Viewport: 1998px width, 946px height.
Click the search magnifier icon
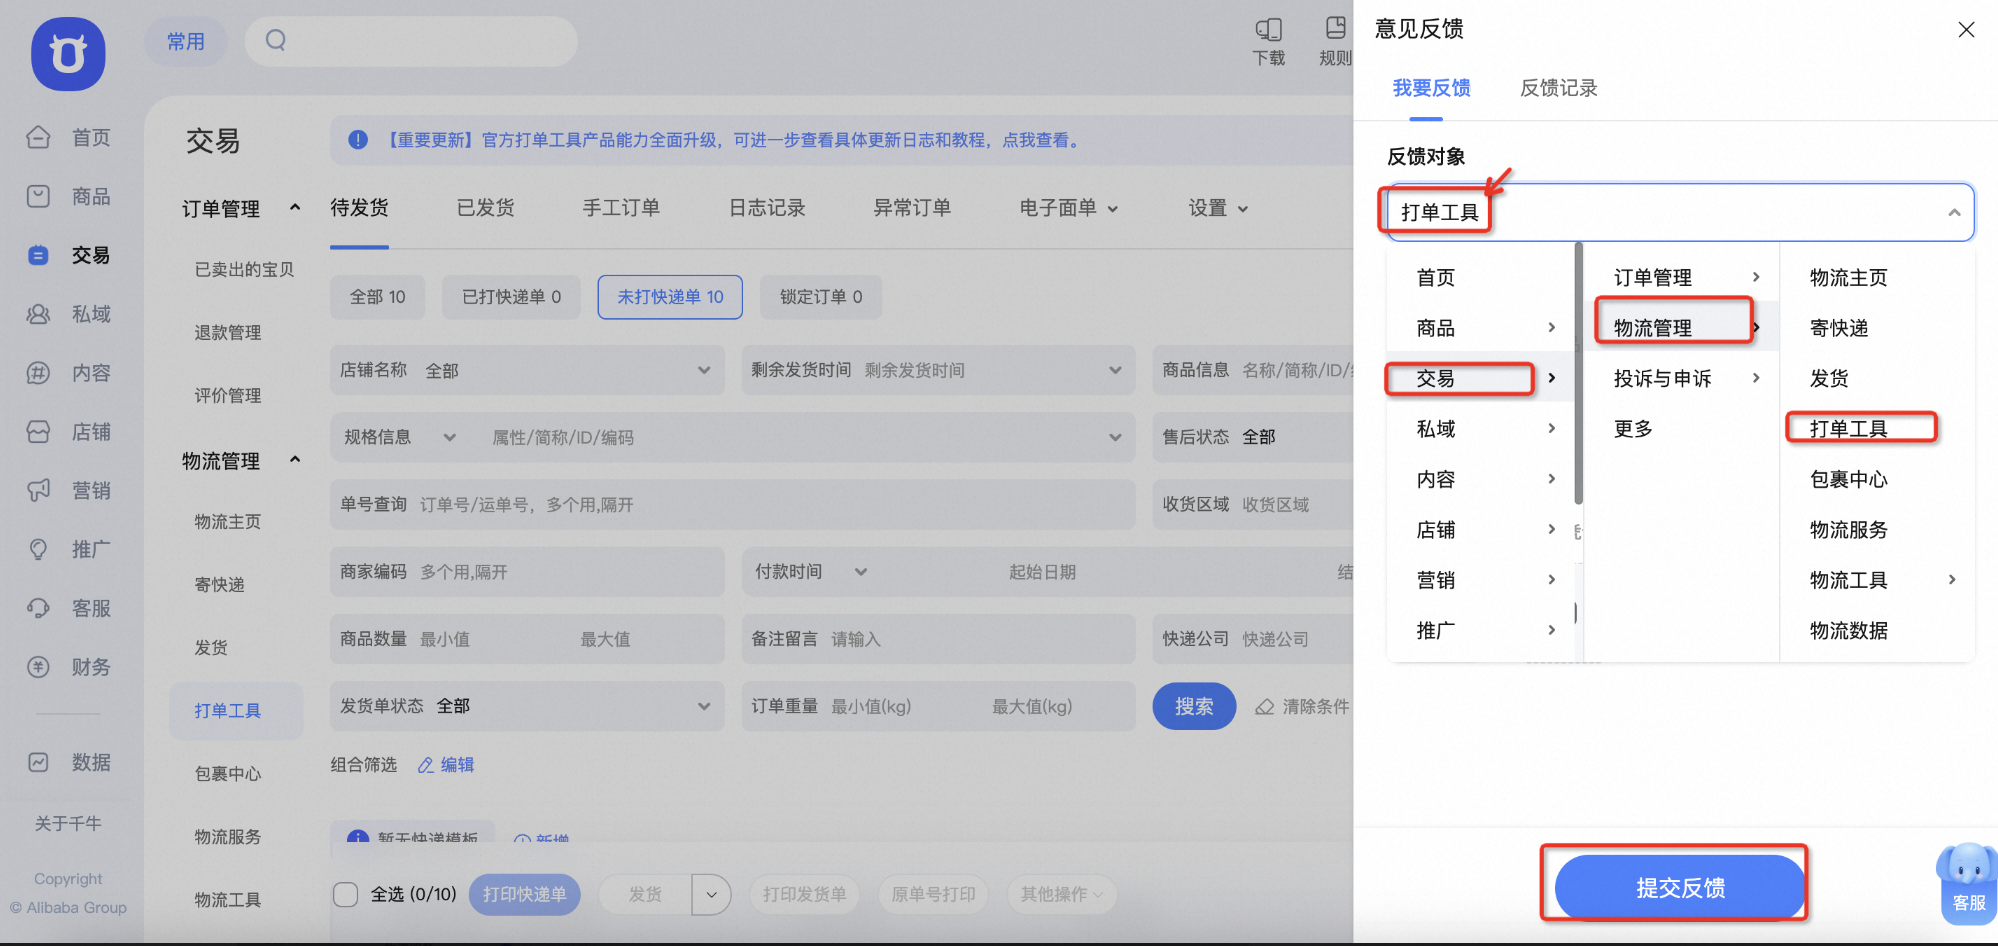(276, 40)
